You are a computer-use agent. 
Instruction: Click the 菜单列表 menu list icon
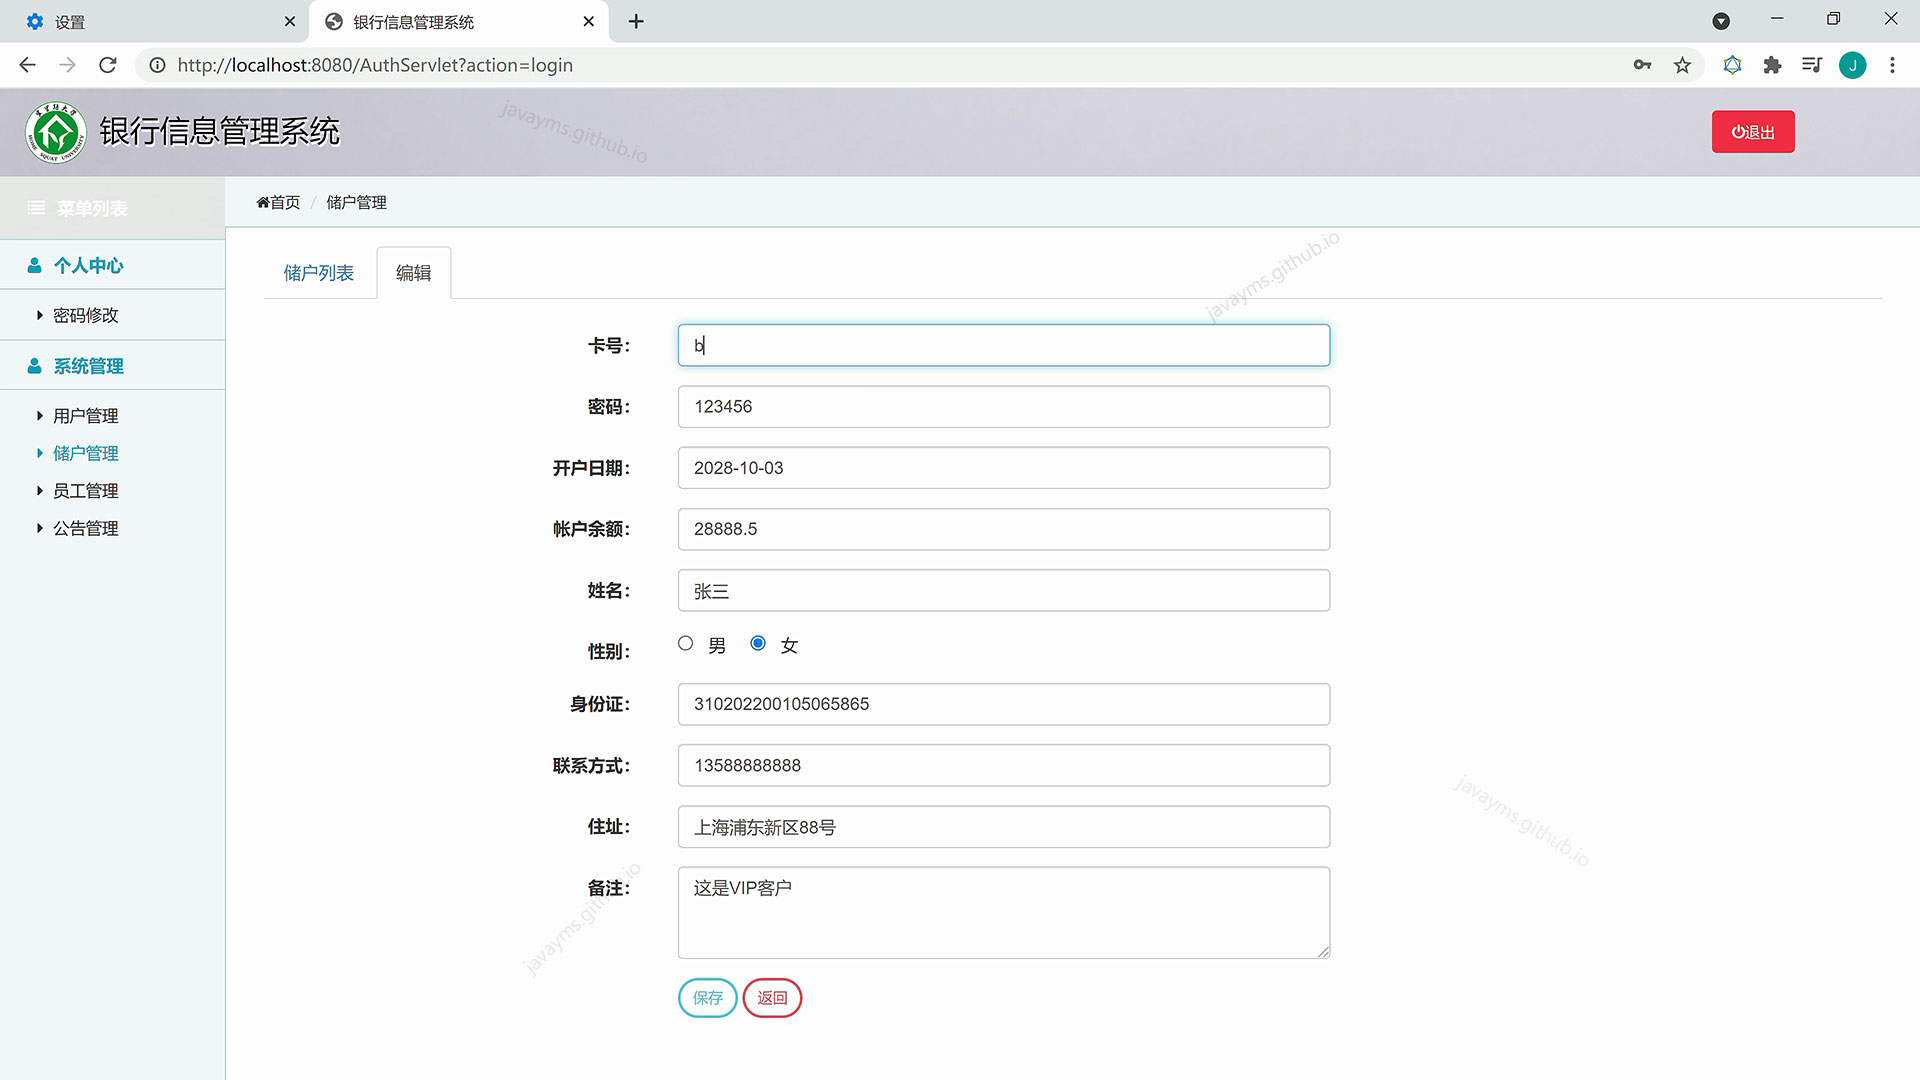tap(36, 208)
